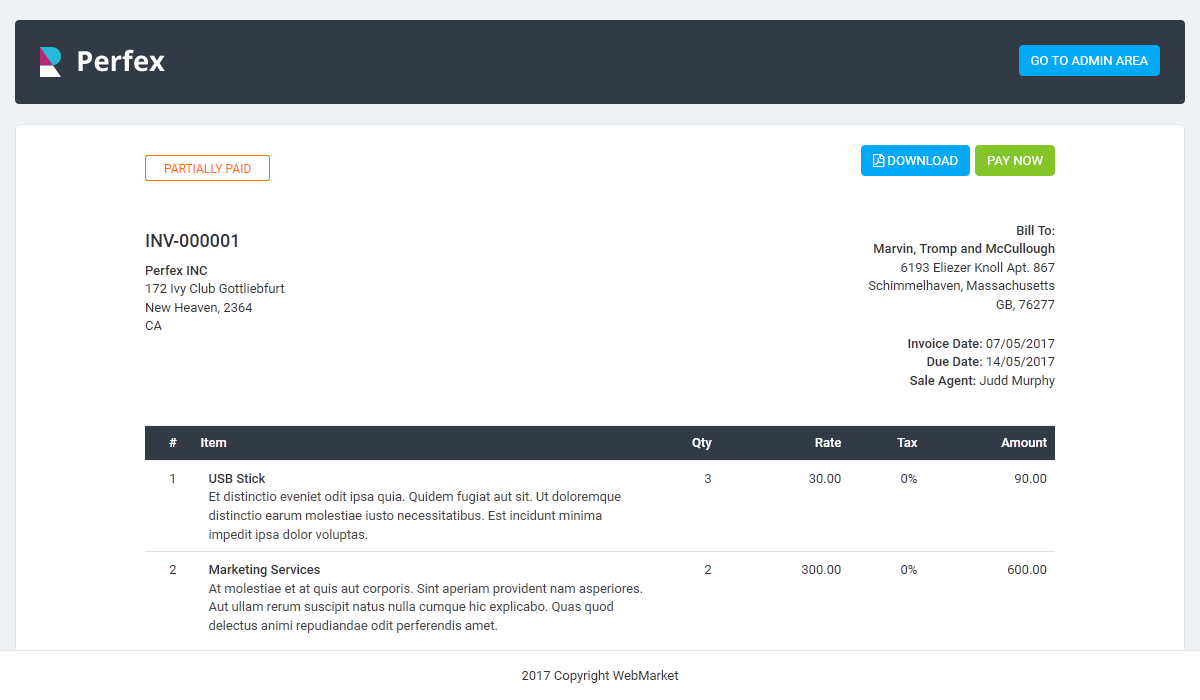Click the 600.00 amount for Marketing Services
This screenshot has height=700, width=1200.
coord(1027,570)
